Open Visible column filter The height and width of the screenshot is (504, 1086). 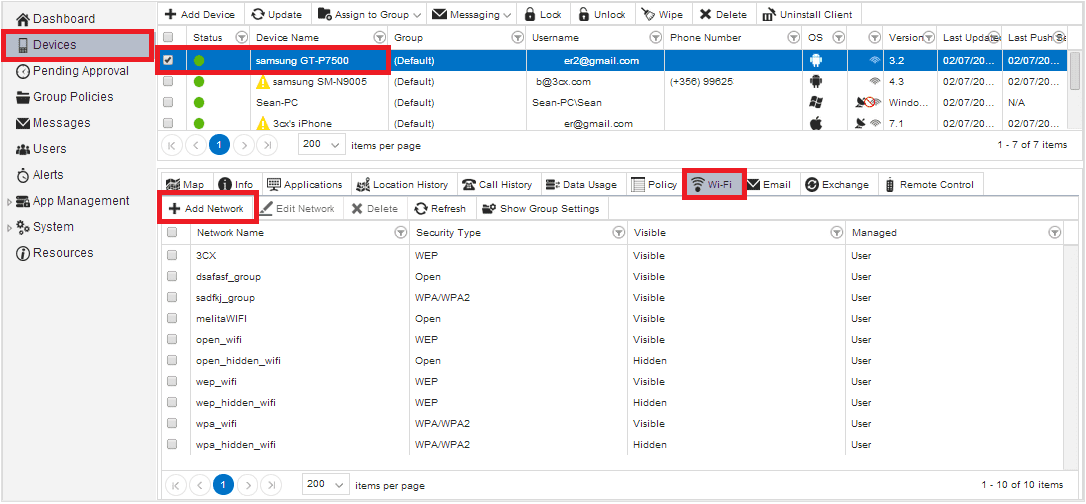pyautogui.click(x=837, y=233)
